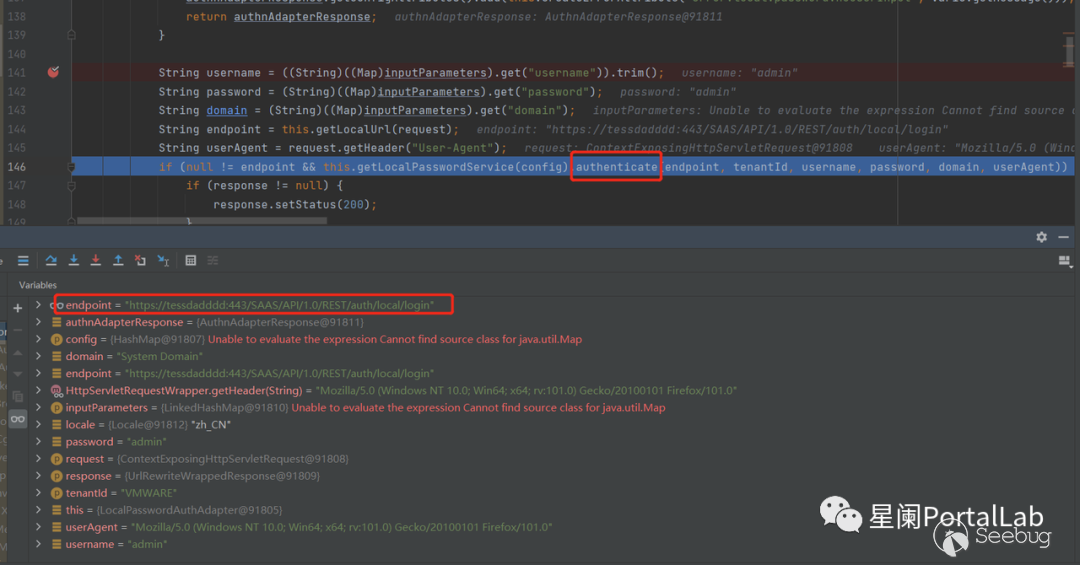Viewport: 1080px width, 565px height.
Task: Click the red Force Step Into arrow
Action: point(96,260)
